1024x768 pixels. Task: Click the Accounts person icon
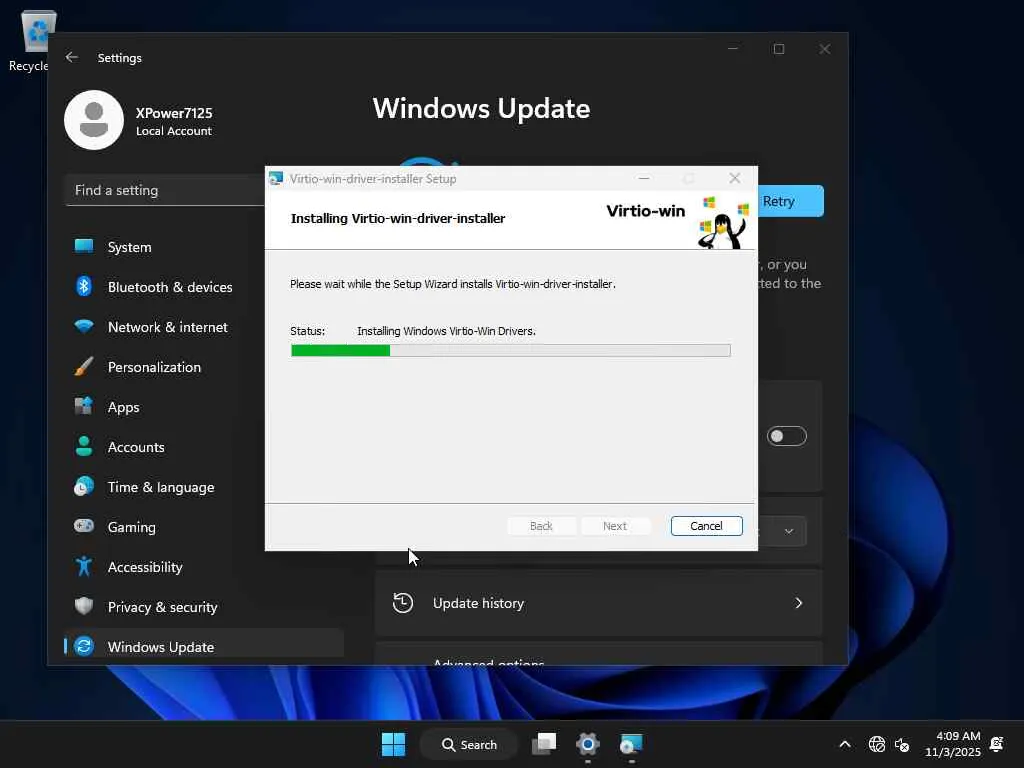(x=84, y=446)
